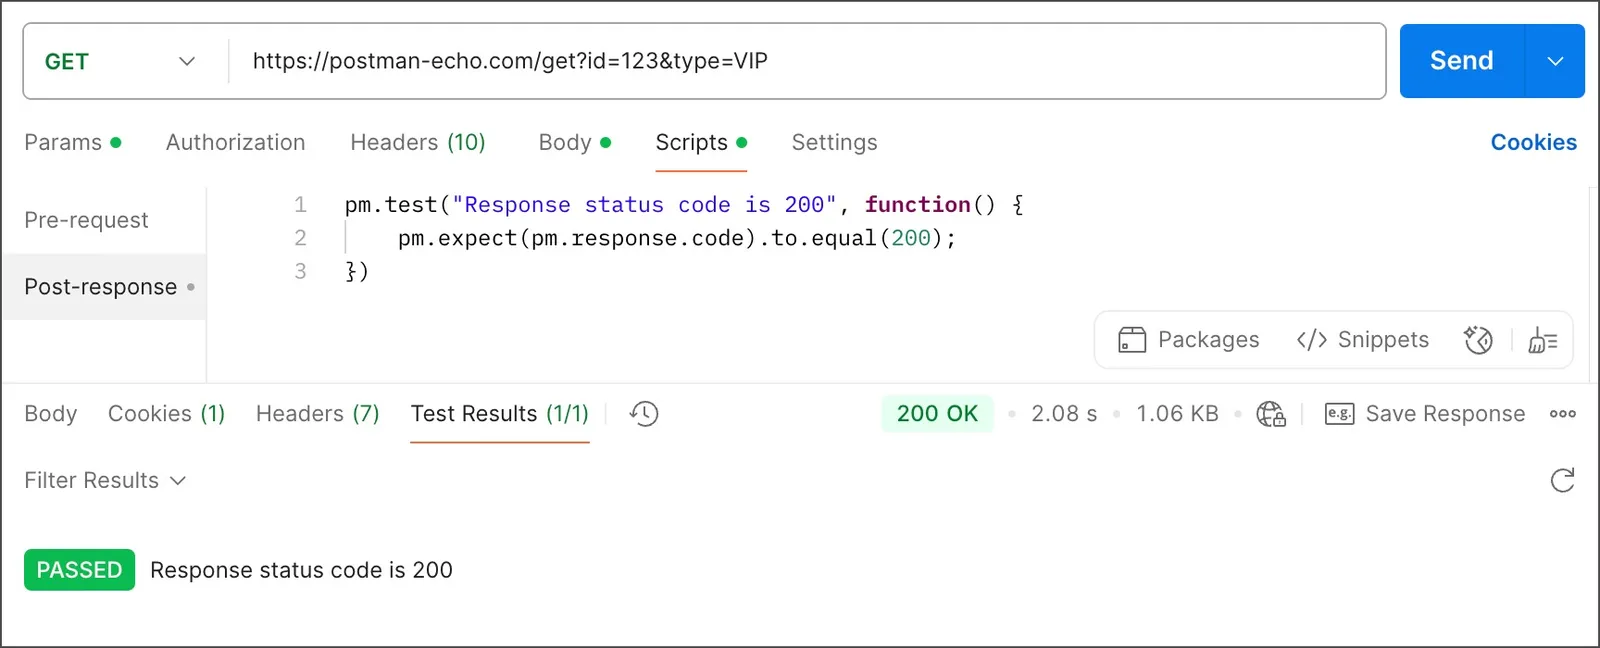Click the closing bracket on line 3
Viewport: 1600px width, 648px height.
point(357,271)
